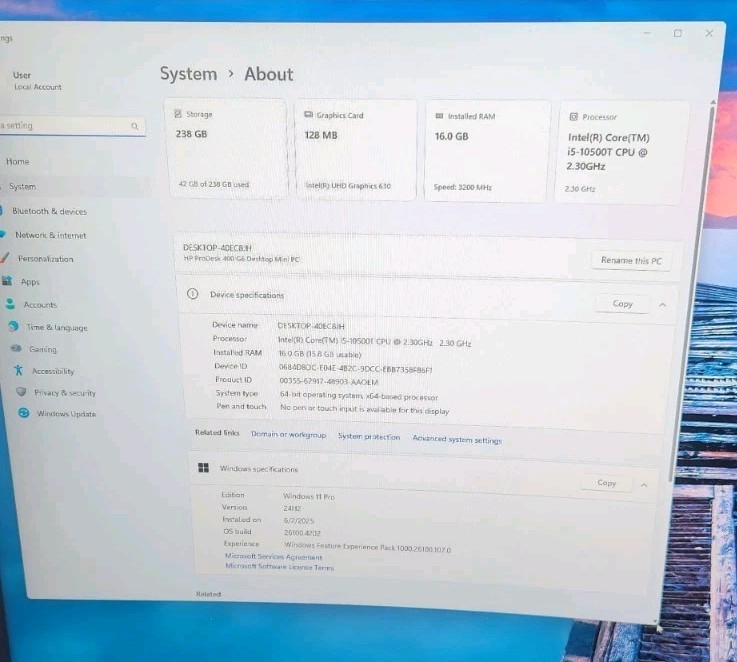The image size is (737, 662).
Task: Click the Device specifications info icon
Action: (x=192, y=294)
